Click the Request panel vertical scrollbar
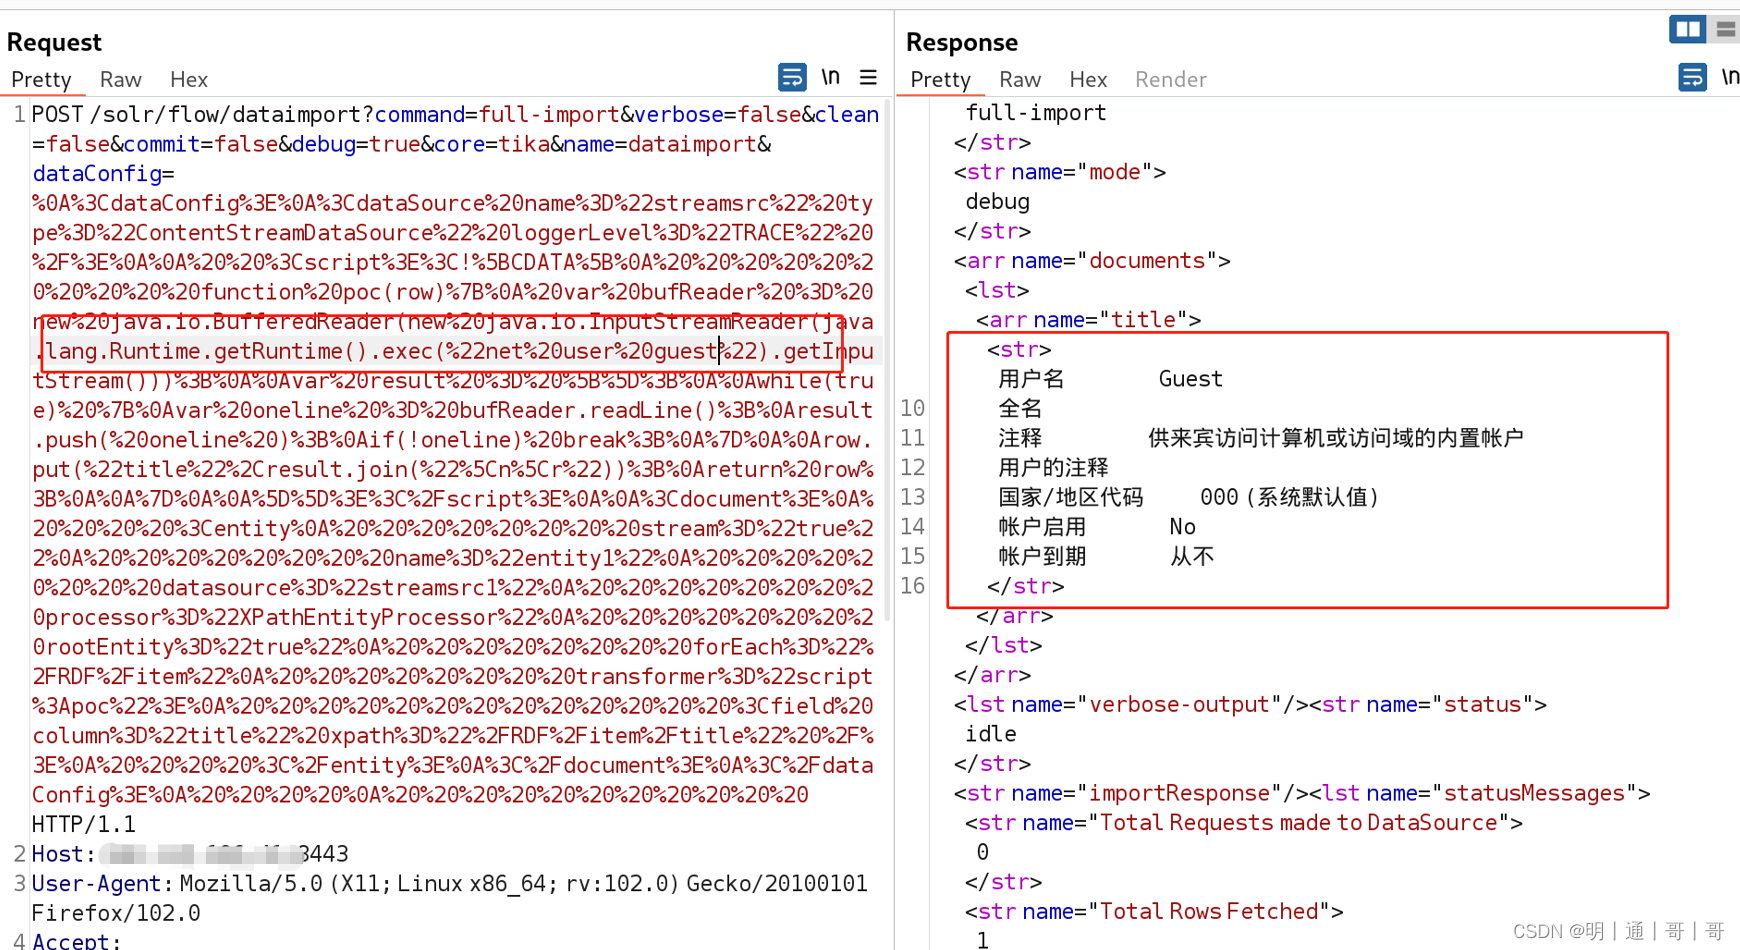This screenshot has height=950, width=1740. point(887,360)
